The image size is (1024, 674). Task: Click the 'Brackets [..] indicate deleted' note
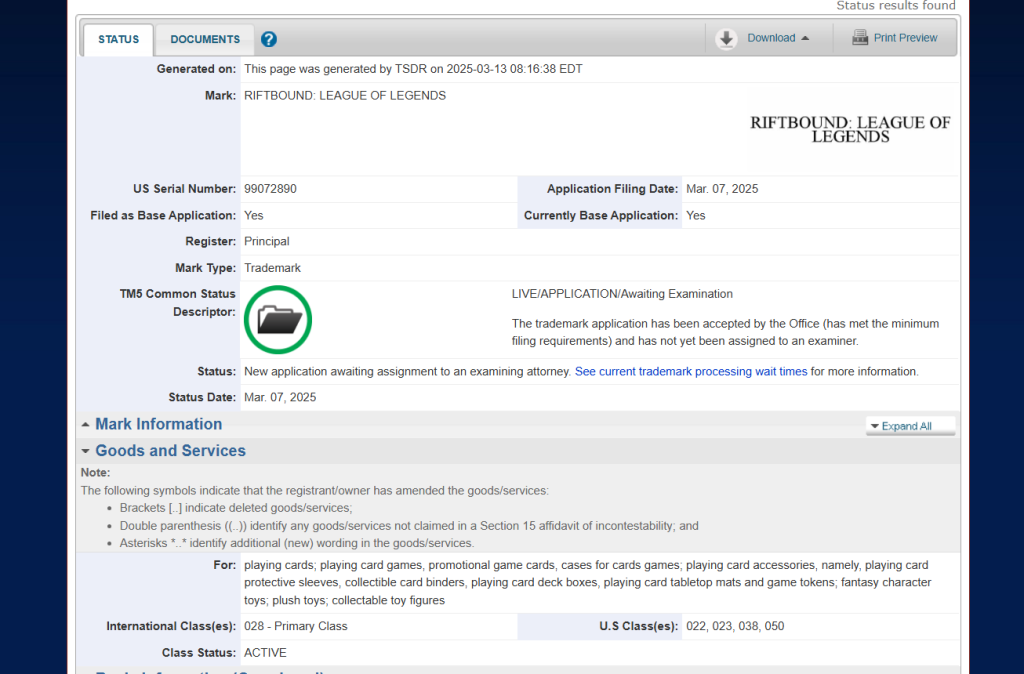pos(236,508)
